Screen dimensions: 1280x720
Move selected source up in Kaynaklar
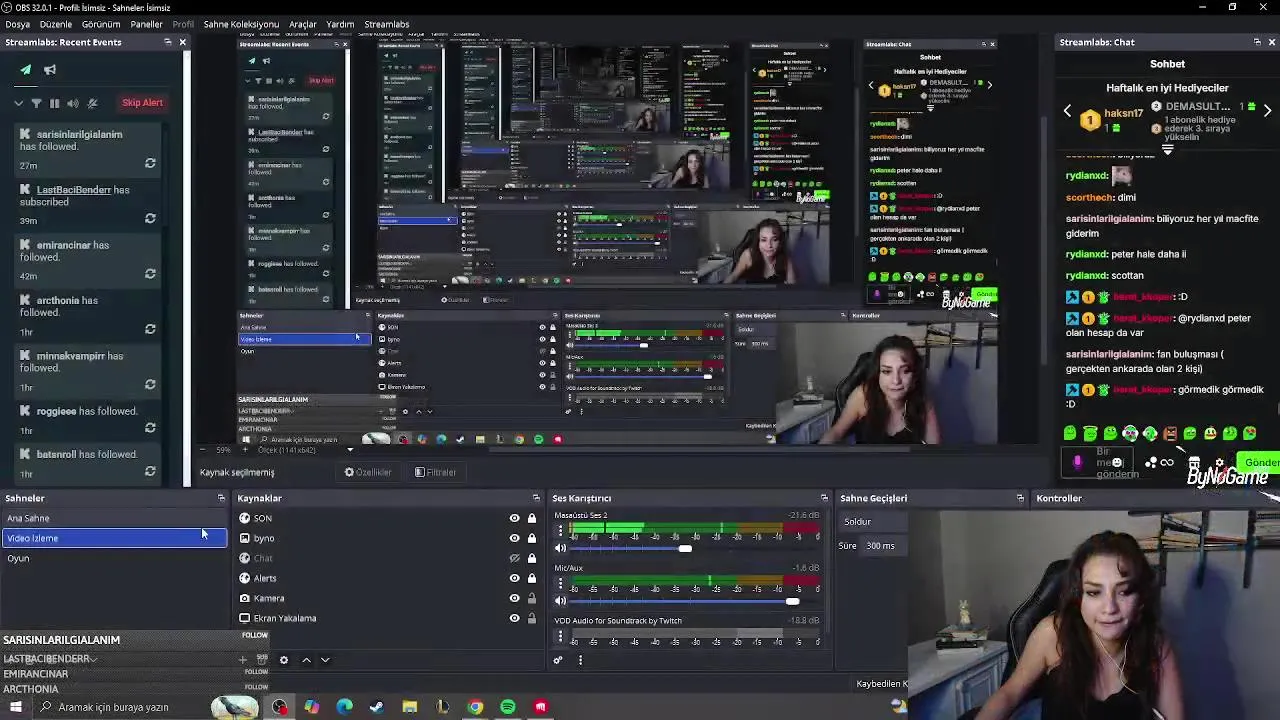click(x=306, y=660)
